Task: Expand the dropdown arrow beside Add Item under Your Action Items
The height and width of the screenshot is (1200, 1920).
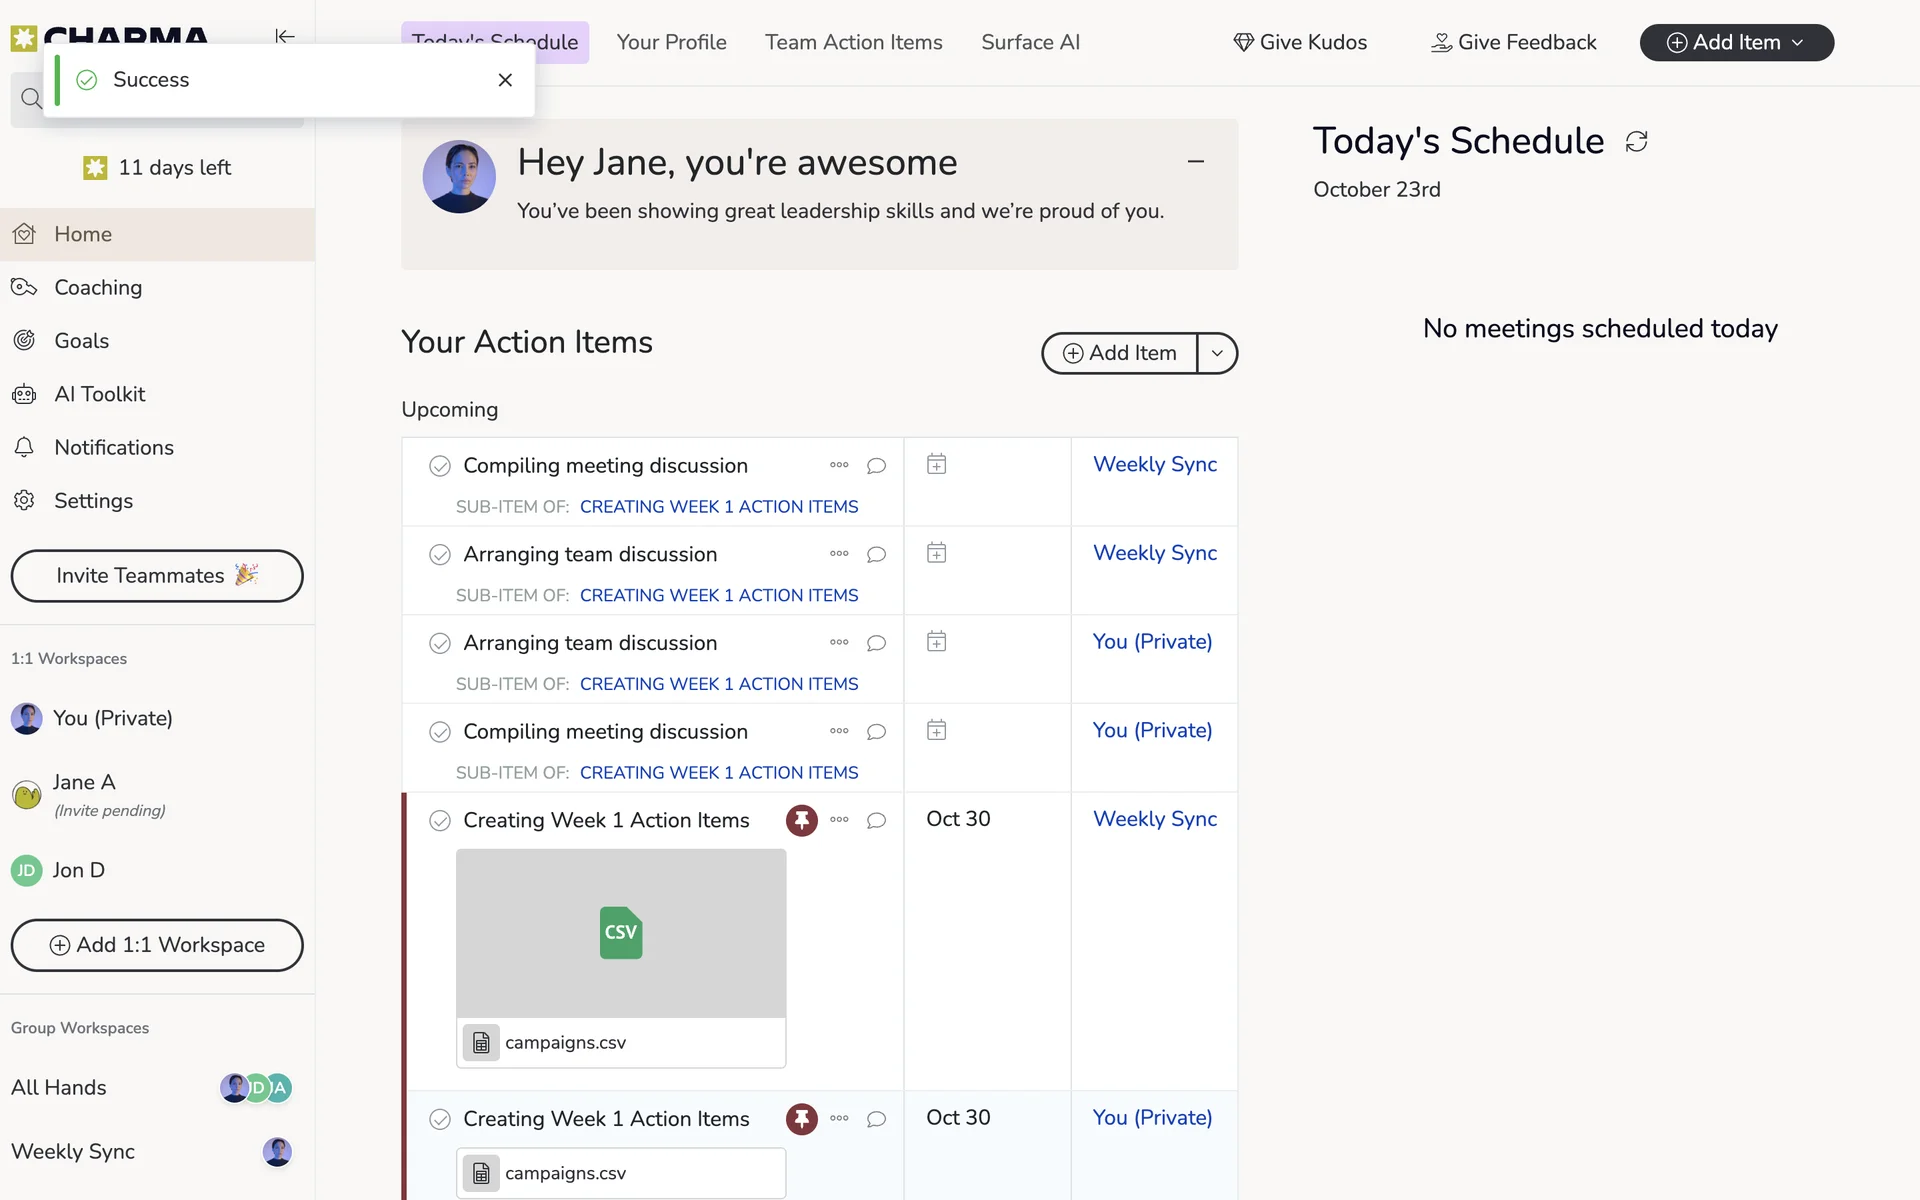Action: (1217, 353)
